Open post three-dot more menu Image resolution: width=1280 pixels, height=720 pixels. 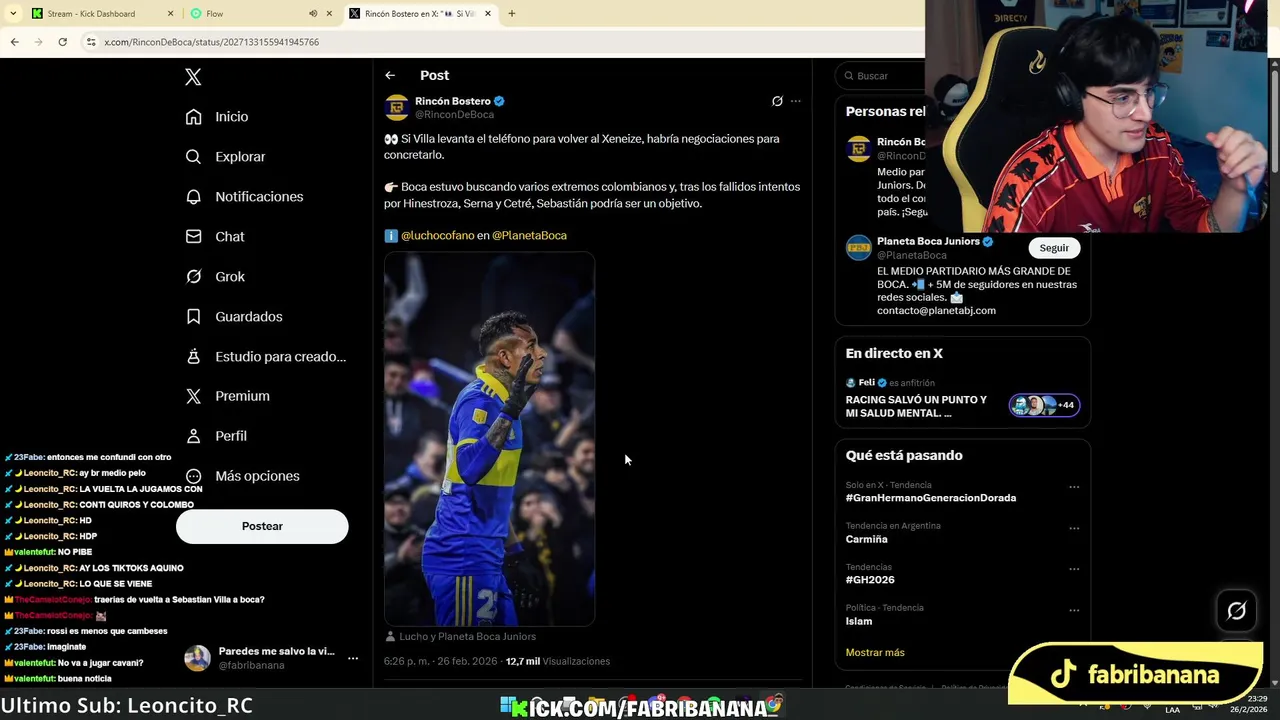(x=796, y=101)
